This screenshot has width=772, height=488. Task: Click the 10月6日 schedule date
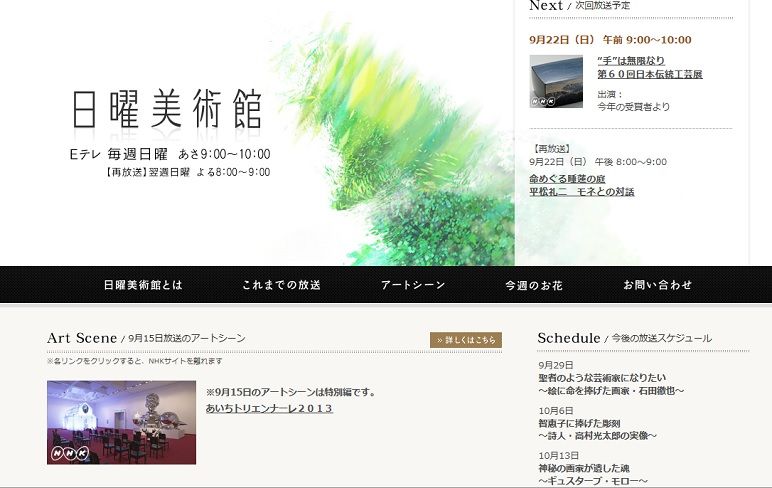(555, 410)
